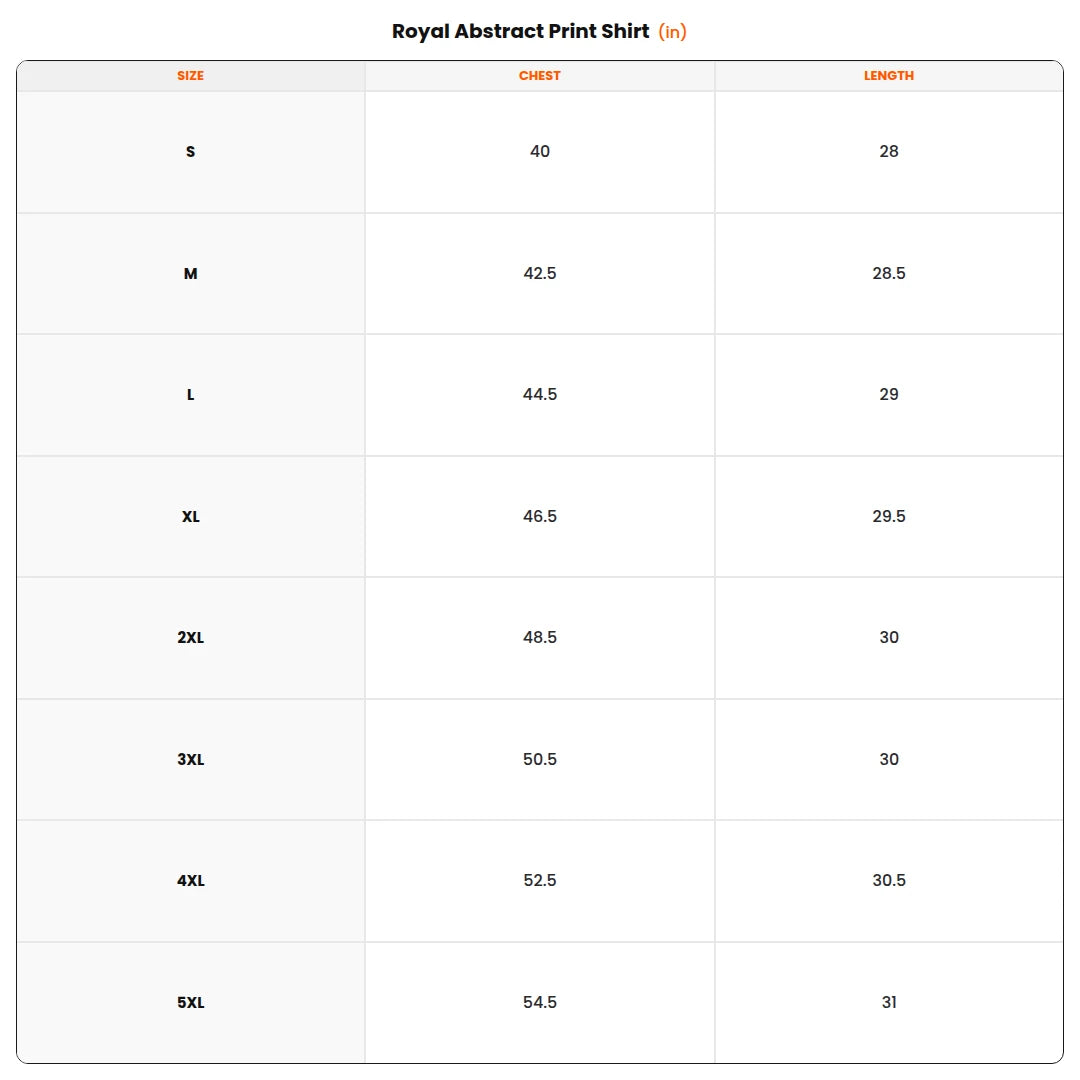This screenshot has height=1080, width=1080.
Task: Click chest value 54.5 for 5XL
Action: point(540,1003)
